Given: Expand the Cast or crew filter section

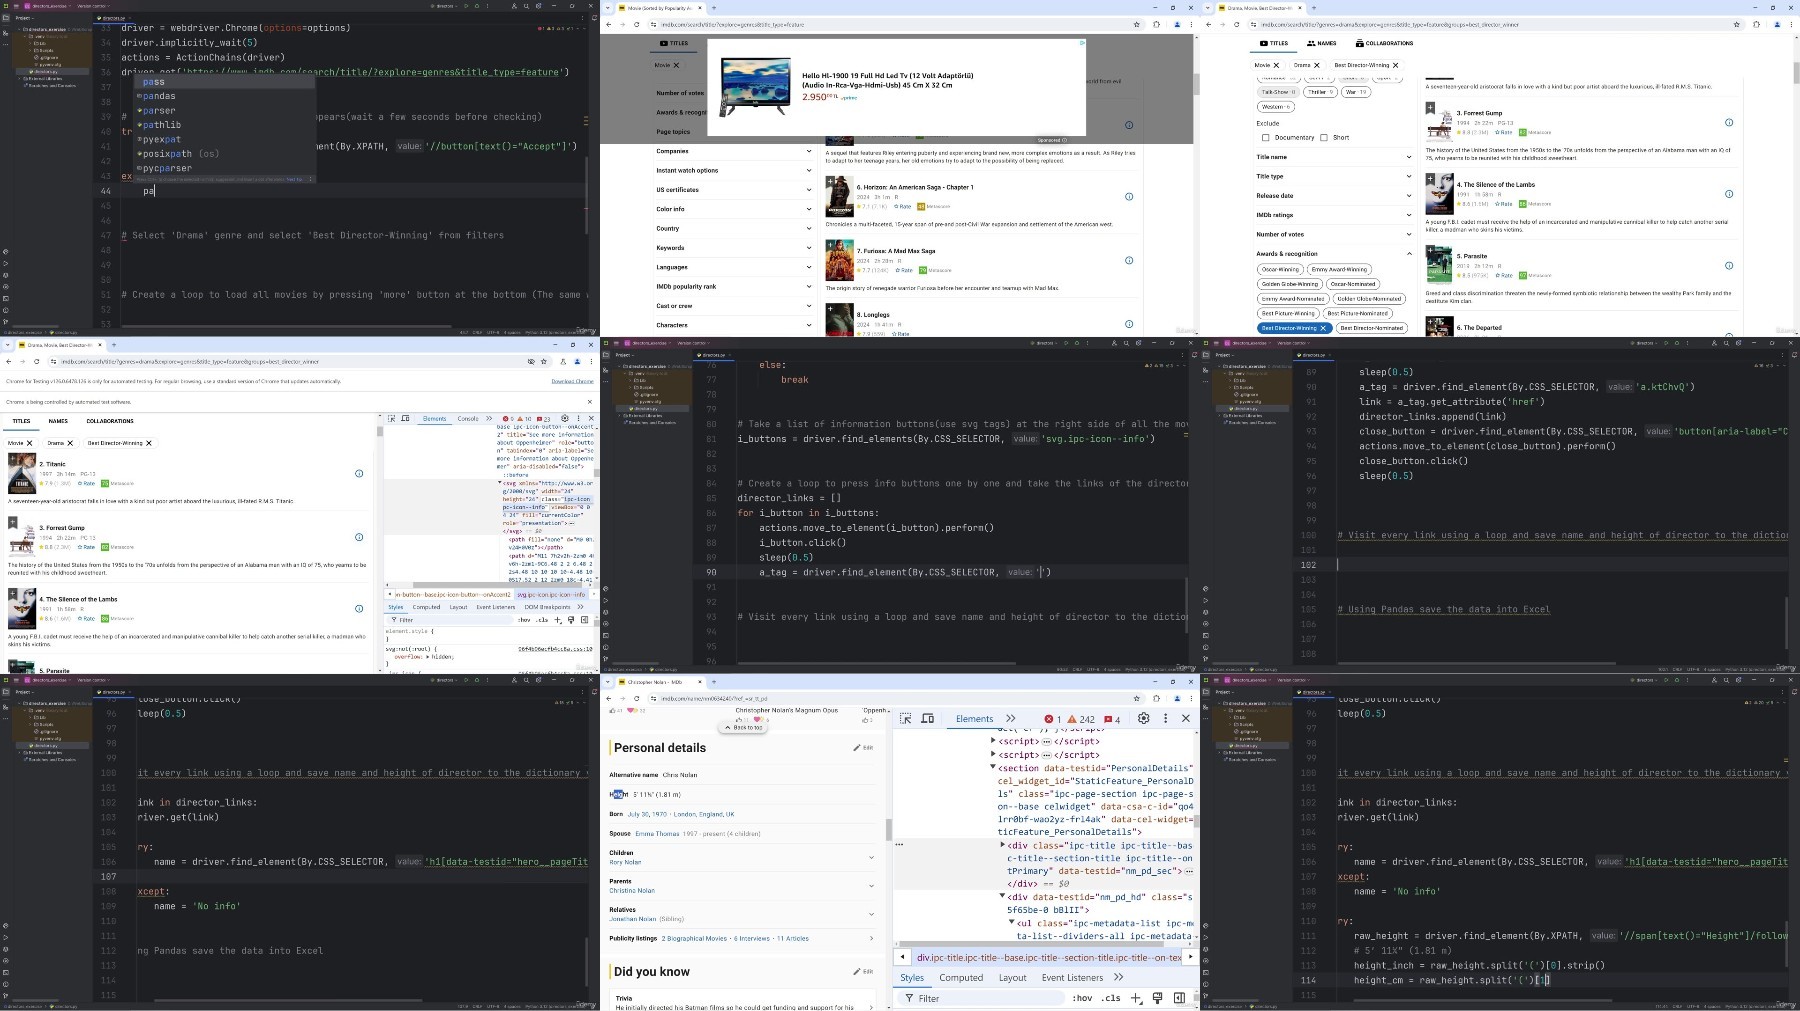Looking at the screenshot, I should pyautogui.click(x=733, y=306).
